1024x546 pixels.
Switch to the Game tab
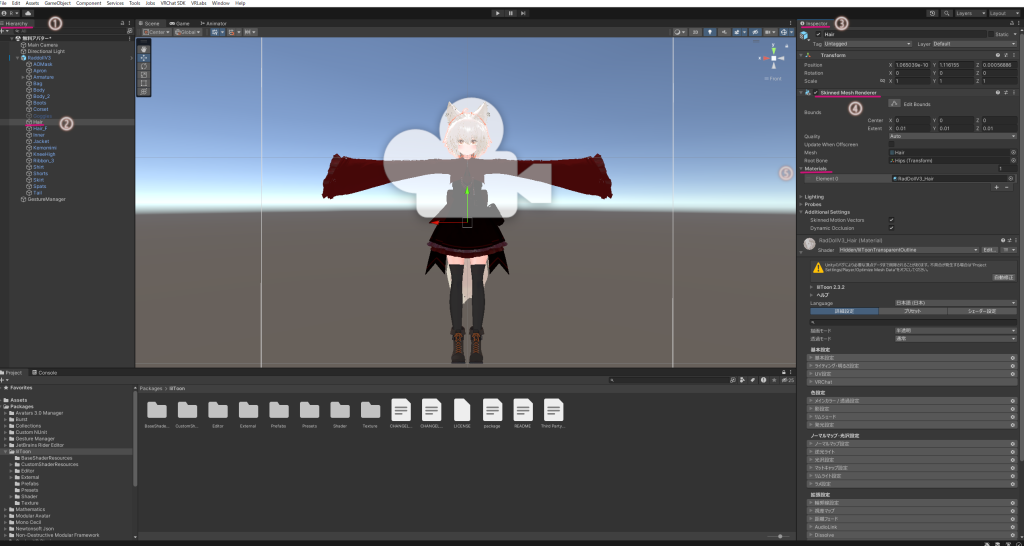coord(182,22)
